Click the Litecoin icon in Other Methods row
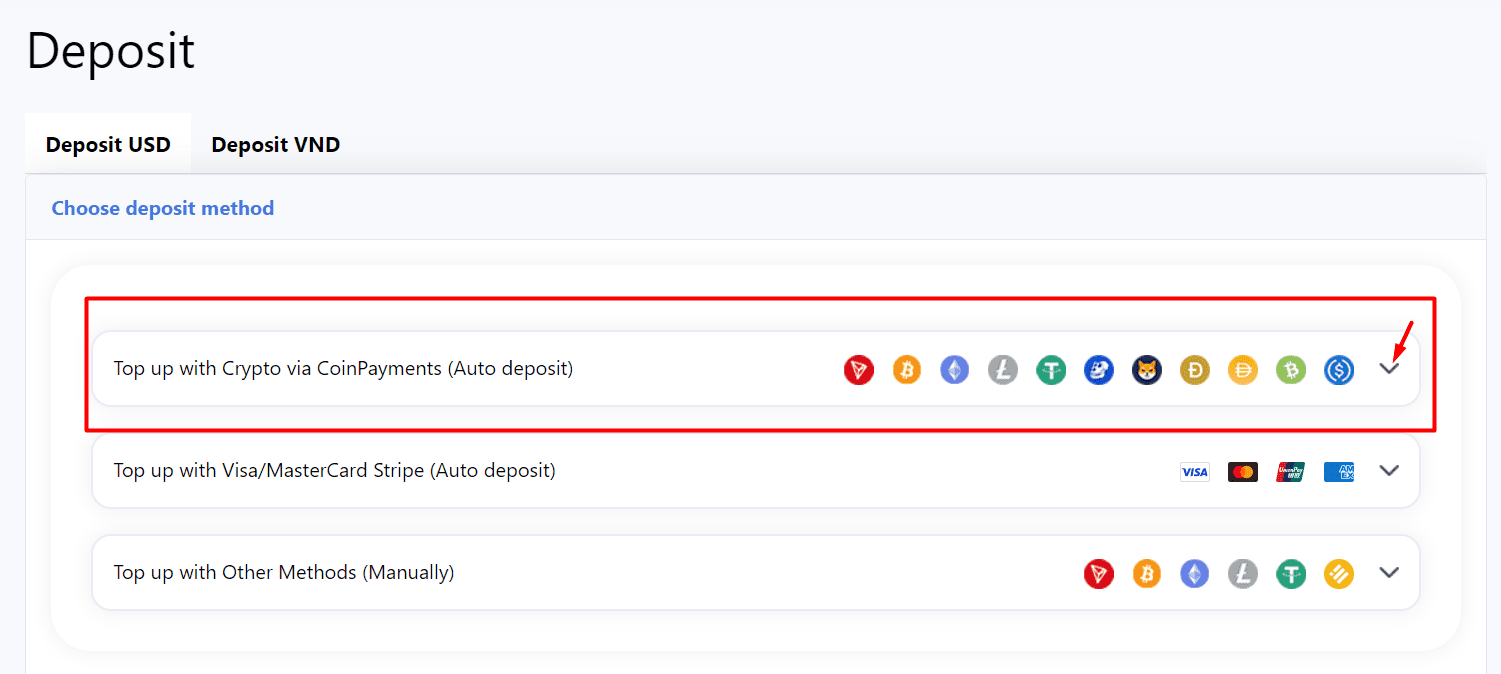Screen dimensions: 1501x674 tap(1242, 574)
